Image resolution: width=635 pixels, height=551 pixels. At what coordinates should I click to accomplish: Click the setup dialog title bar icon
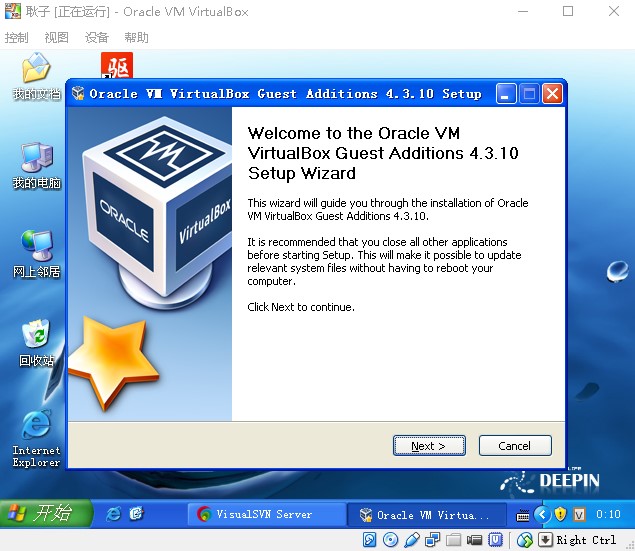click(x=78, y=94)
